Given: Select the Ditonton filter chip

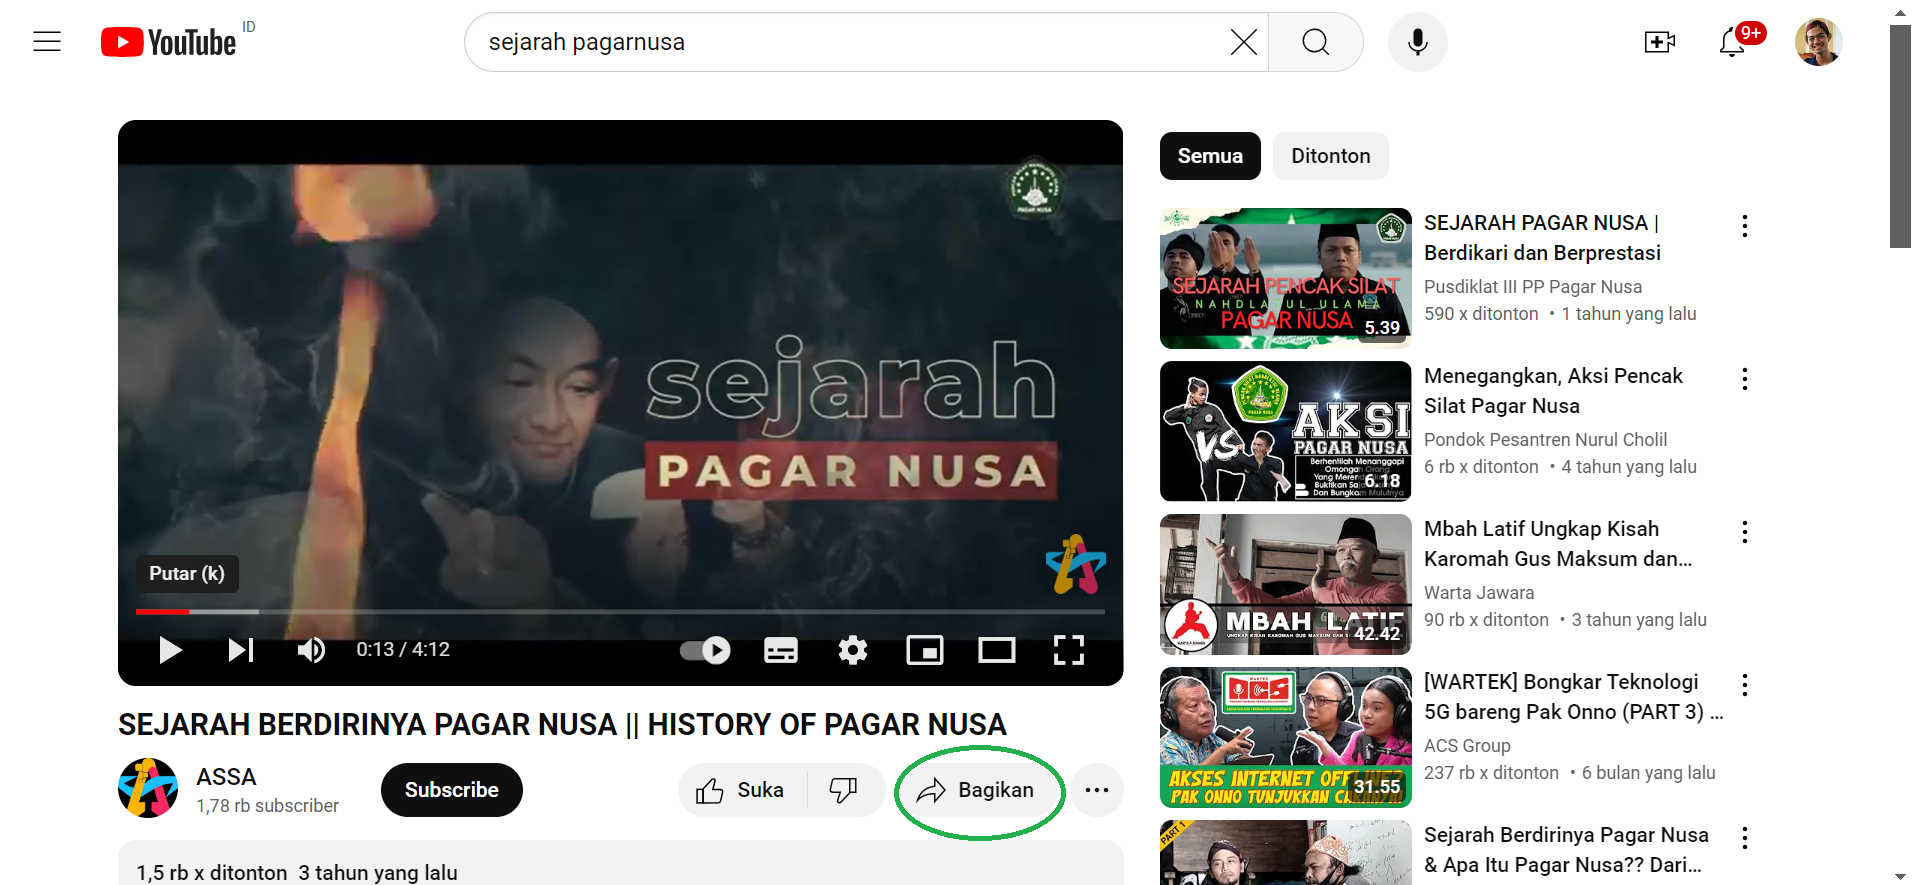Looking at the screenshot, I should point(1330,156).
